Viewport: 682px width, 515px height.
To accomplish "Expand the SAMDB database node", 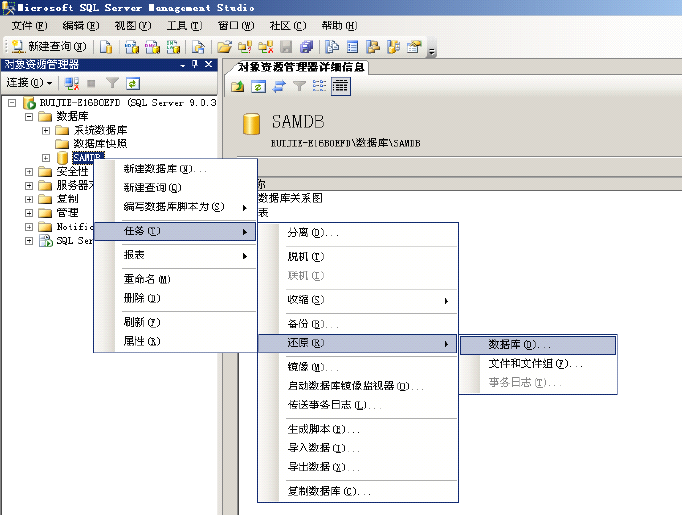I will (x=46, y=157).
